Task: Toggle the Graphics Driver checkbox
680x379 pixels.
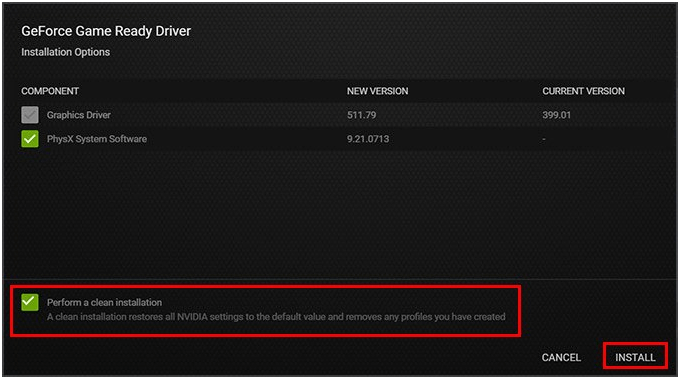Action: coord(30,115)
